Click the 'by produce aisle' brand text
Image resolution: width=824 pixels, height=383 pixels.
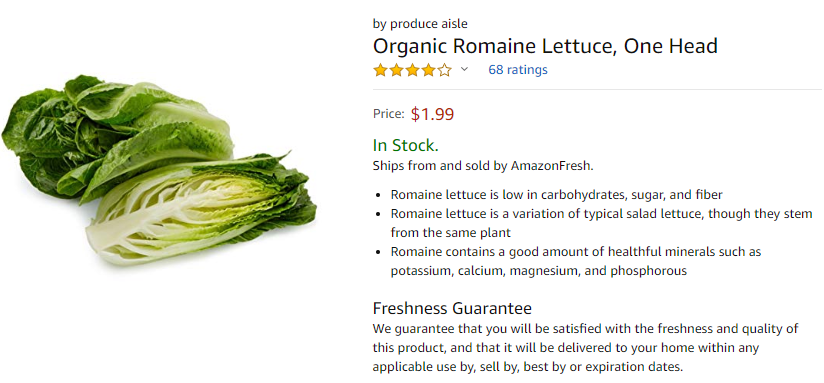click(x=420, y=24)
